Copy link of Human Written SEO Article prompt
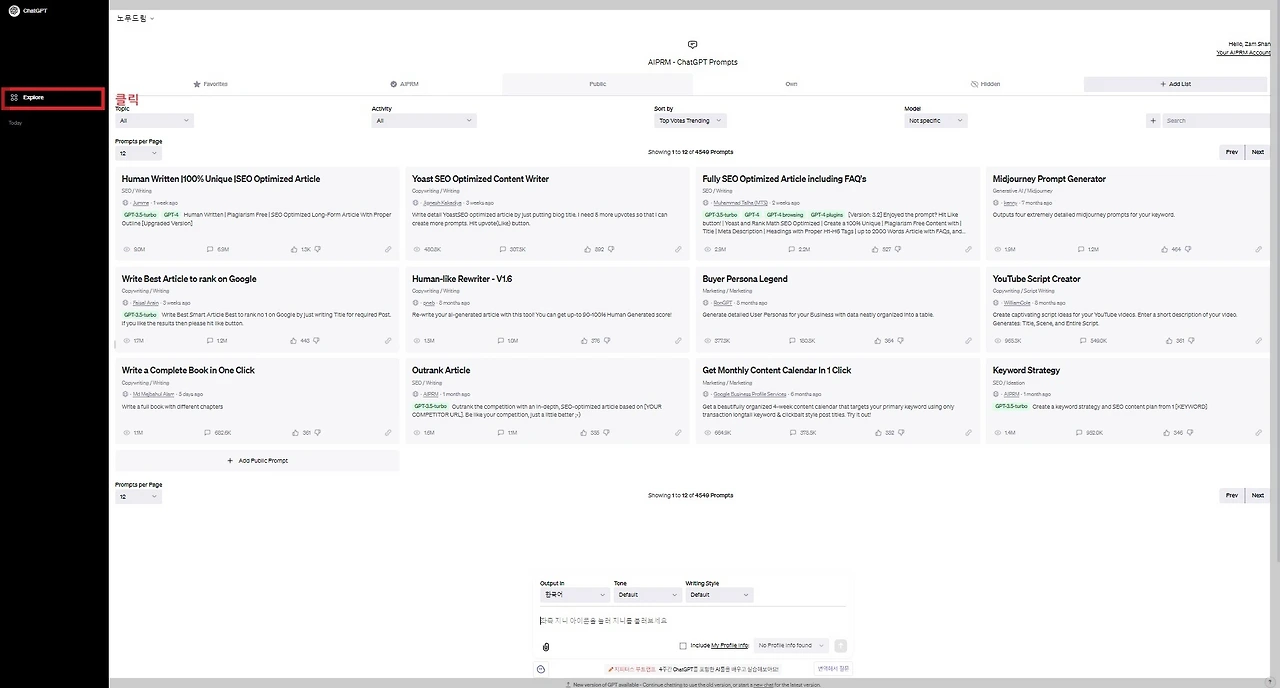This screenshot has height=688, width=1280. point(388,249)
